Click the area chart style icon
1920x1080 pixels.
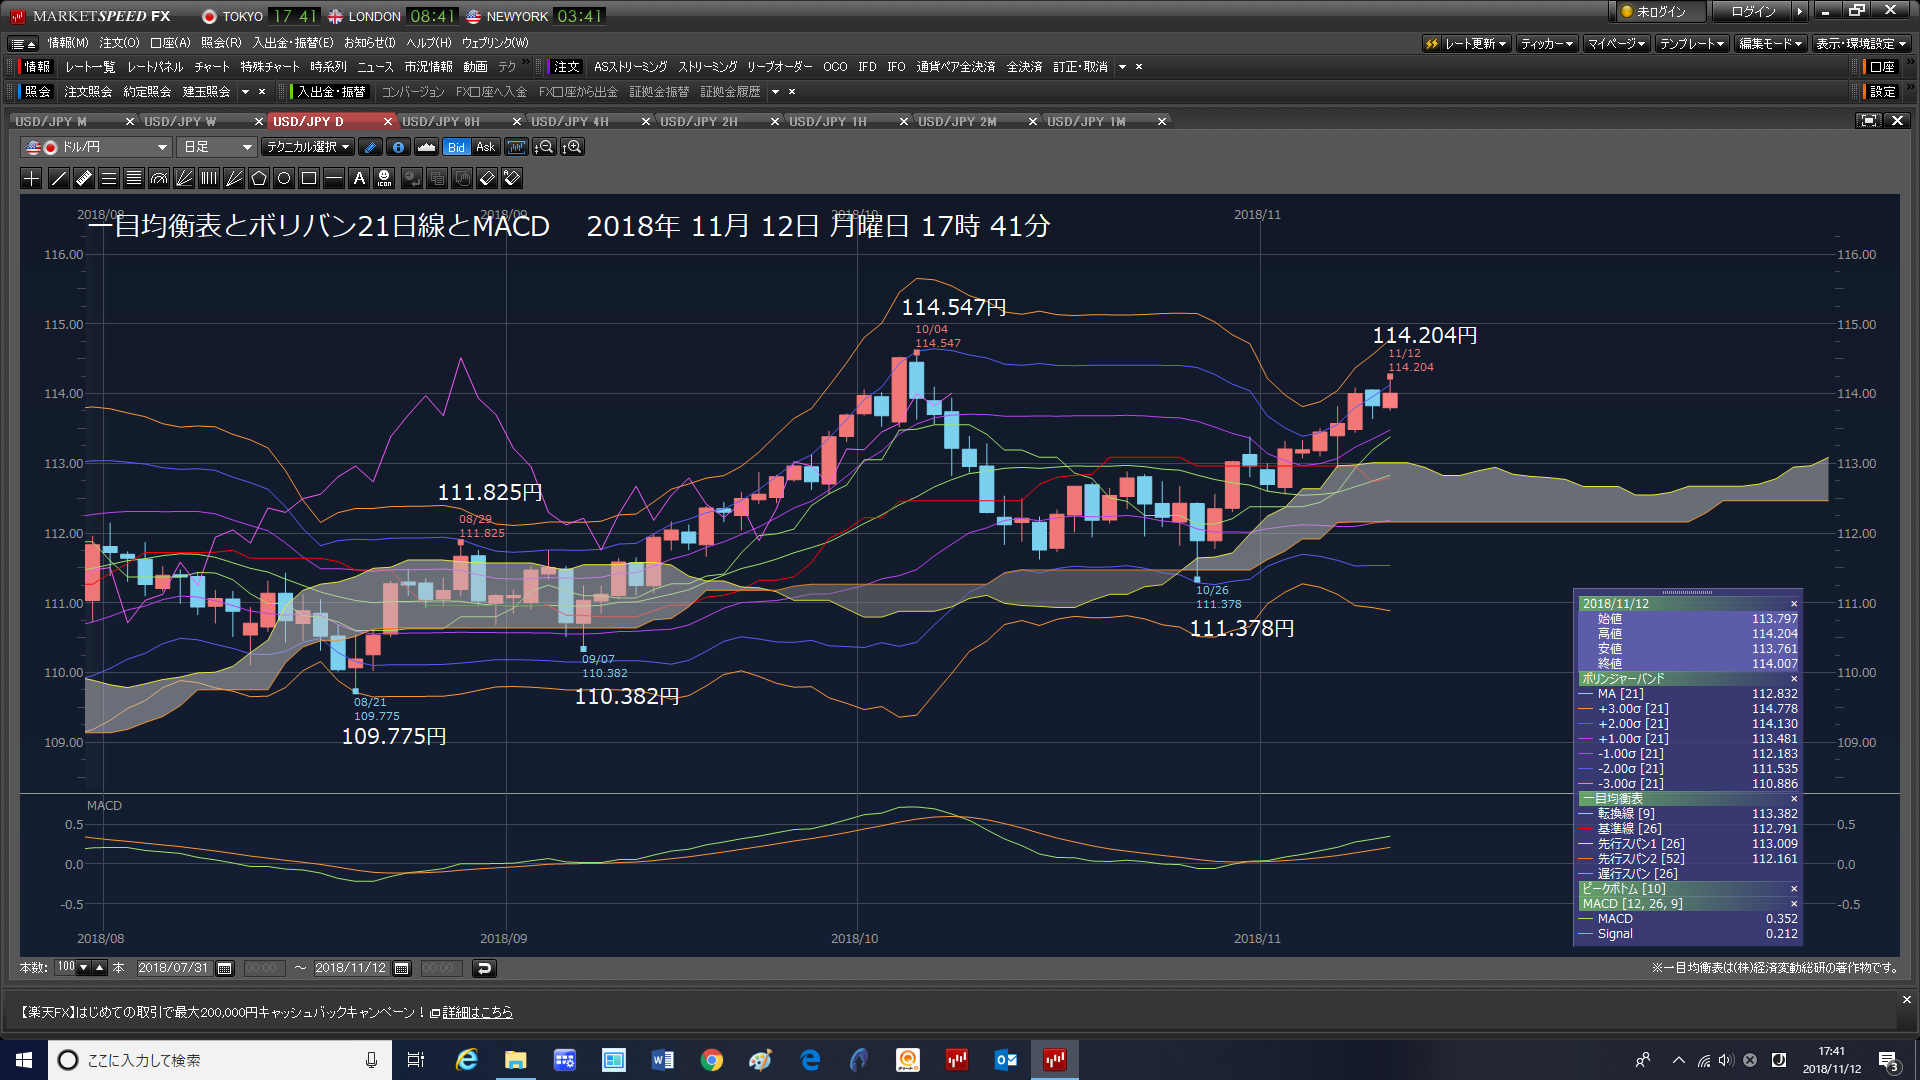point(426,147)
